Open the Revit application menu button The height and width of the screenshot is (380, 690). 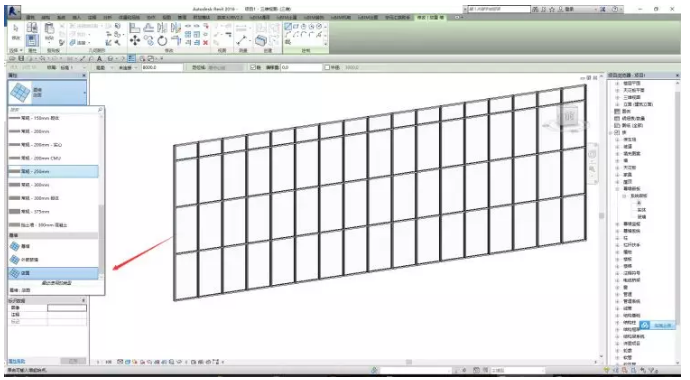click(13, 12)
